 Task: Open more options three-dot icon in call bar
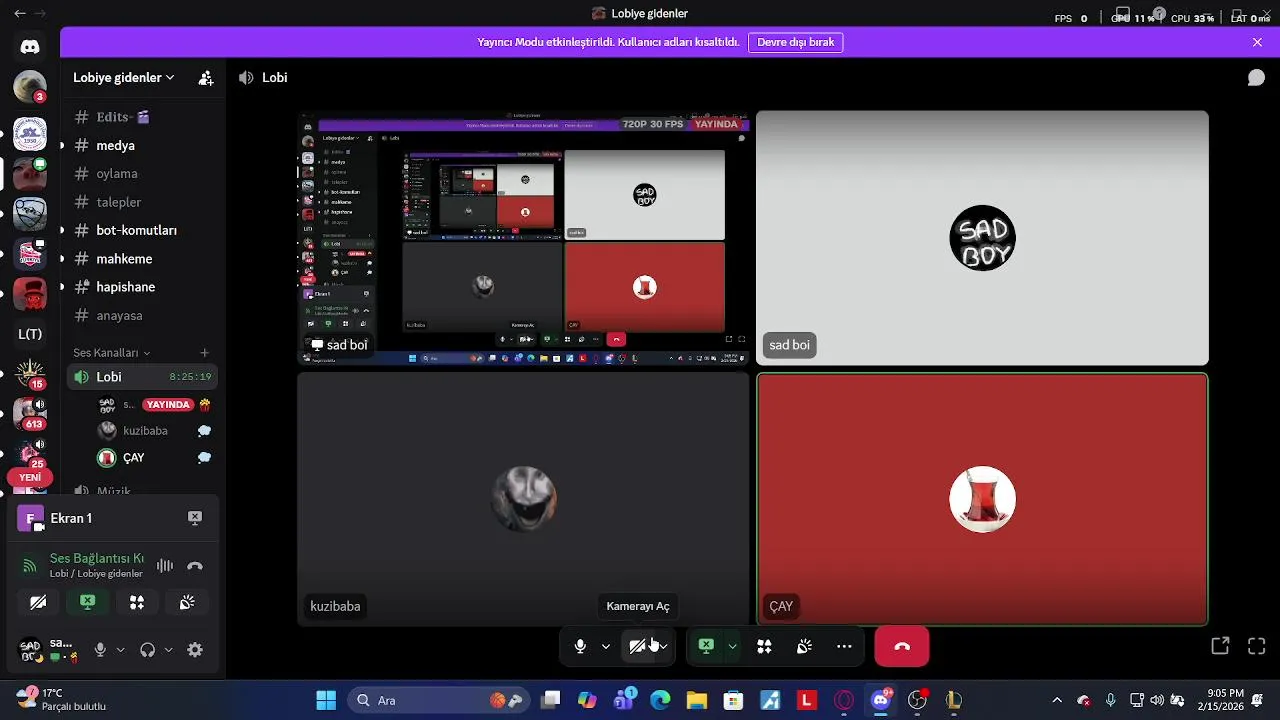(844, 647)
